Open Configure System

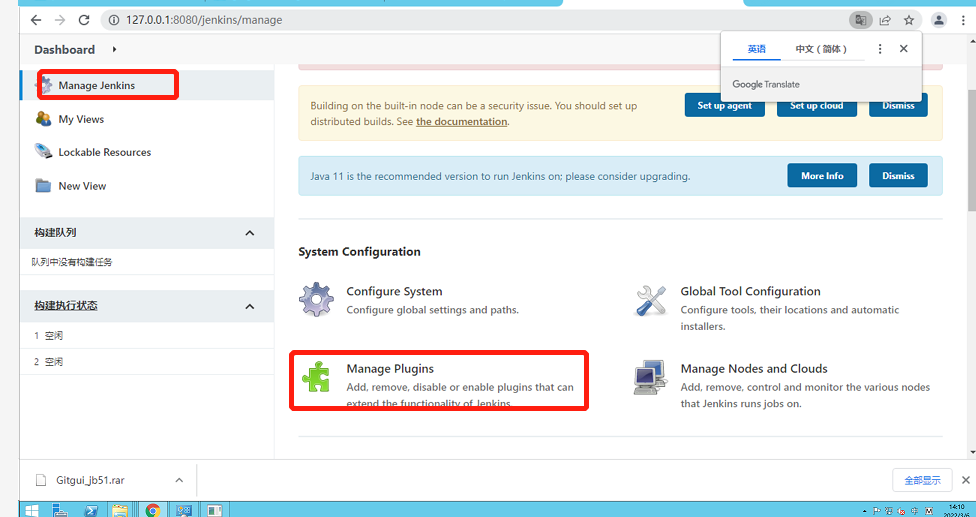394,291
